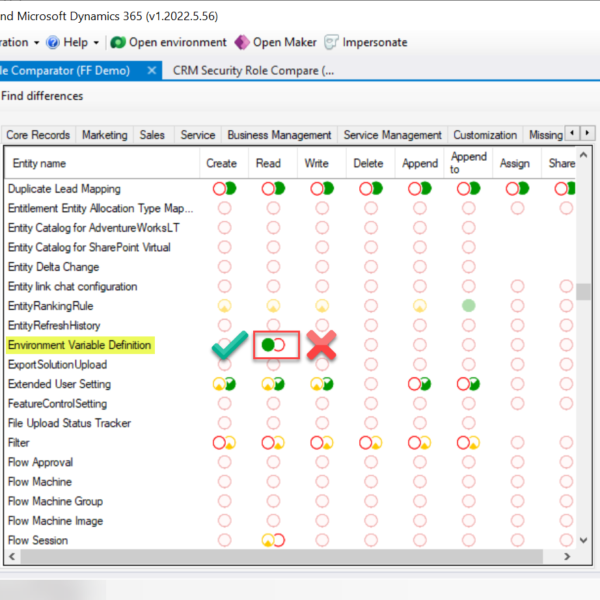Click the Open Maker icon
Viewport: 600px width, 600px height.
[x=241, y=42]
